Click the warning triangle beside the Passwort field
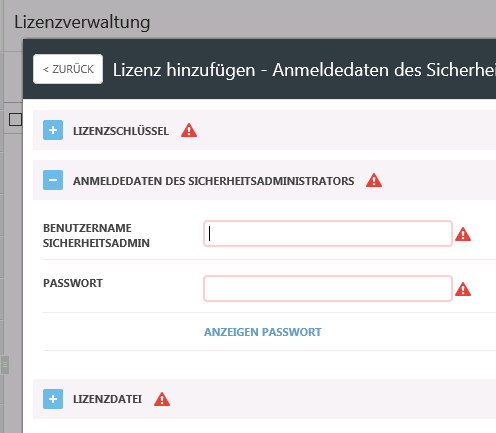Screen dimensions: 496x433 [463, 289]
